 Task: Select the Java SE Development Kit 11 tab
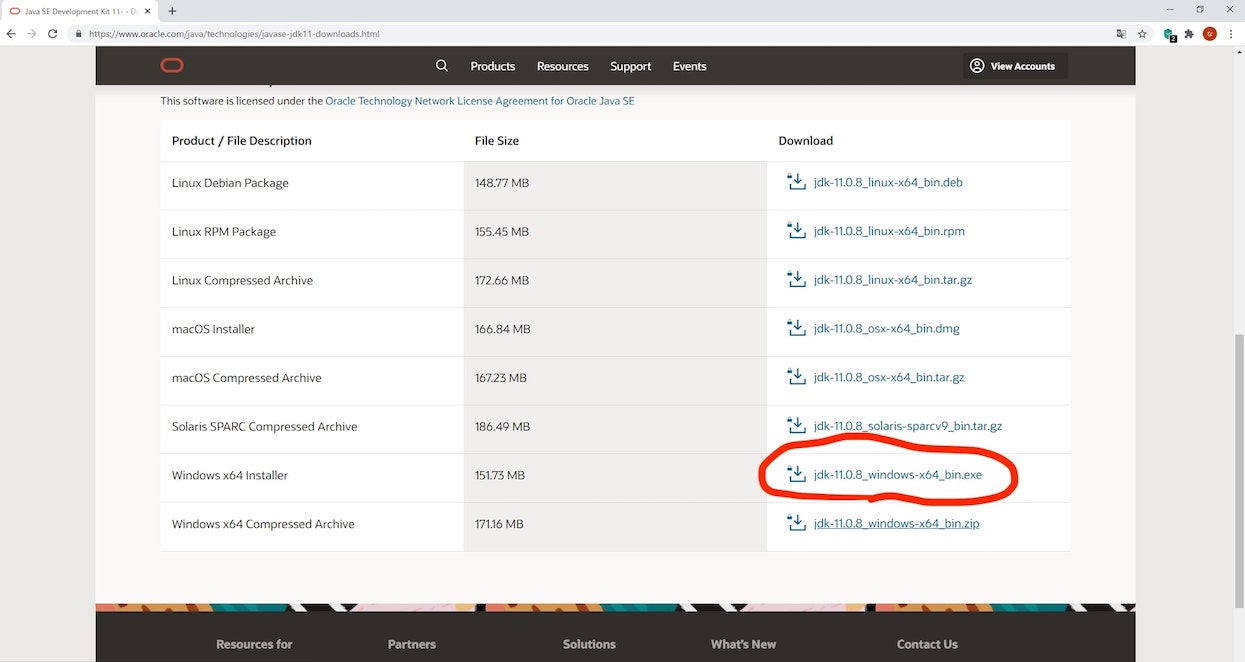click(x=80, y=11)
